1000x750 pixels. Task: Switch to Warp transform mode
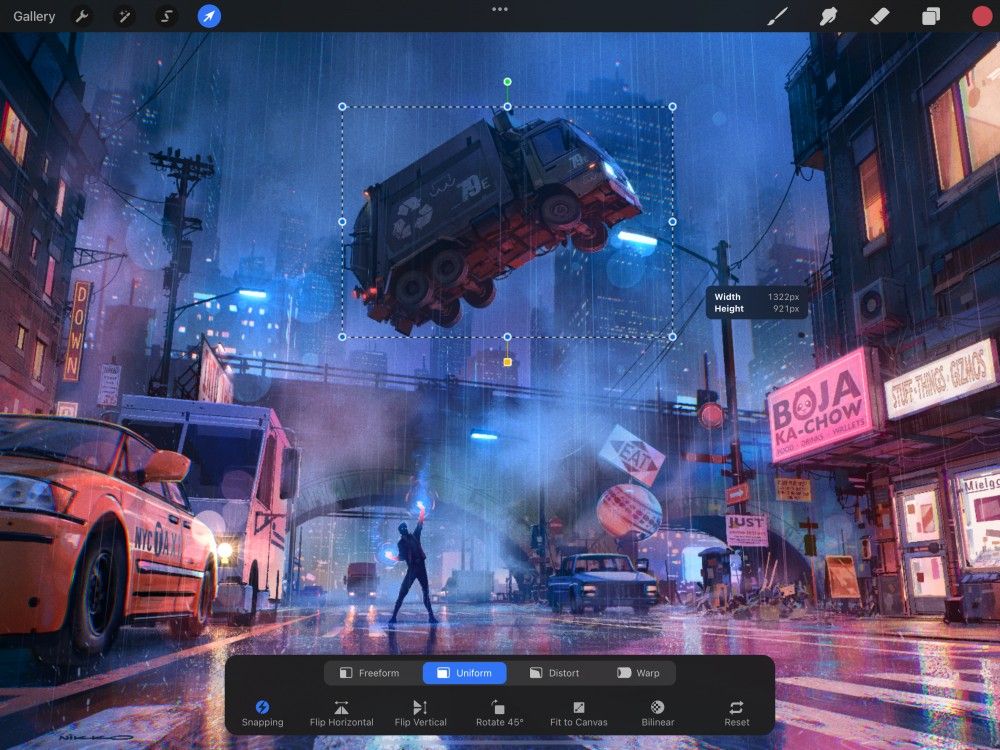pyautogui.click(x=639, y=672)
